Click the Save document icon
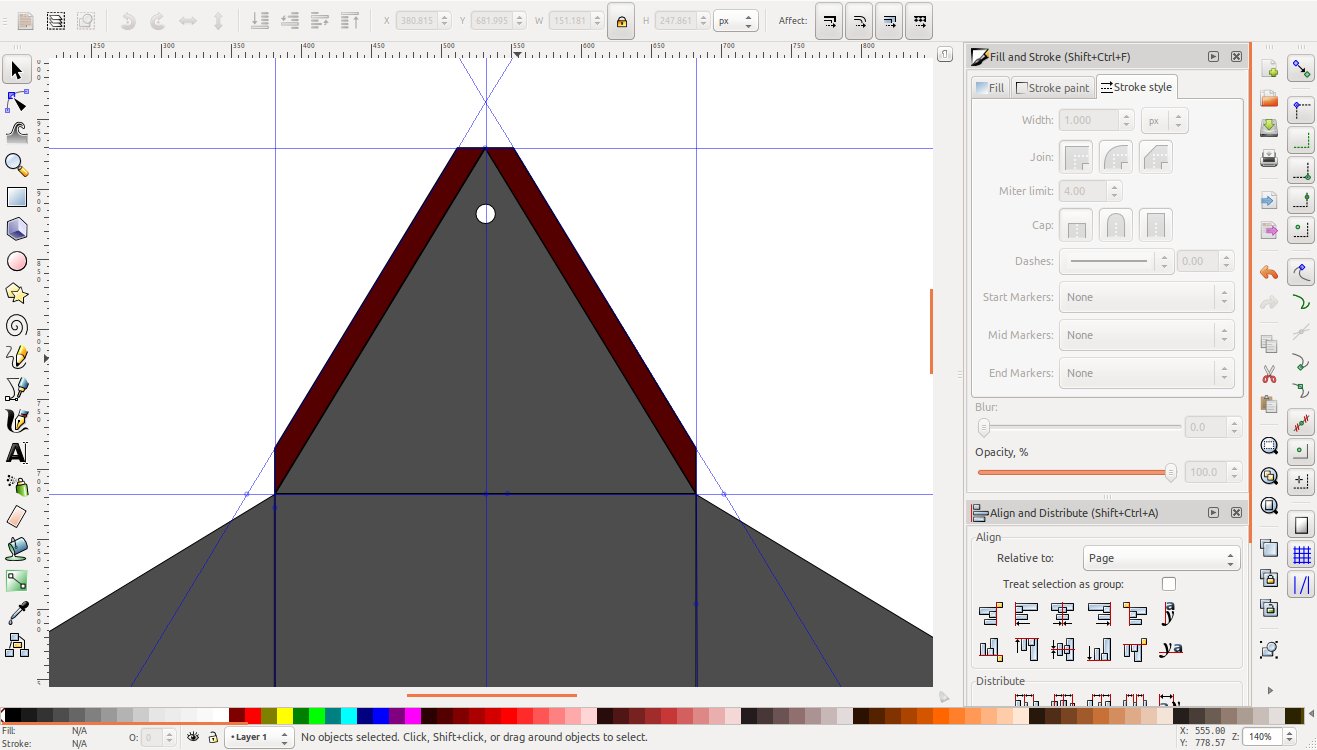1317x750 pixels. click(1269, 128)
